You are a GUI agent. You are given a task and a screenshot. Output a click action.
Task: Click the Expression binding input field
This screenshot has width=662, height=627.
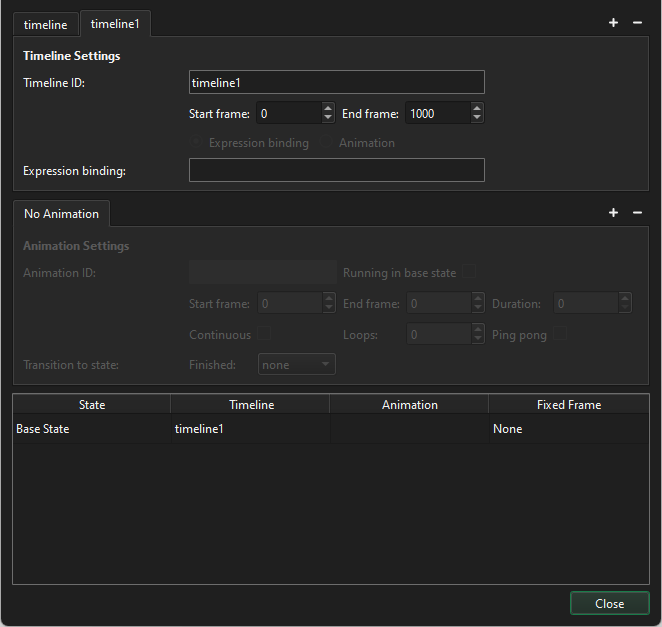pos(336,170)
